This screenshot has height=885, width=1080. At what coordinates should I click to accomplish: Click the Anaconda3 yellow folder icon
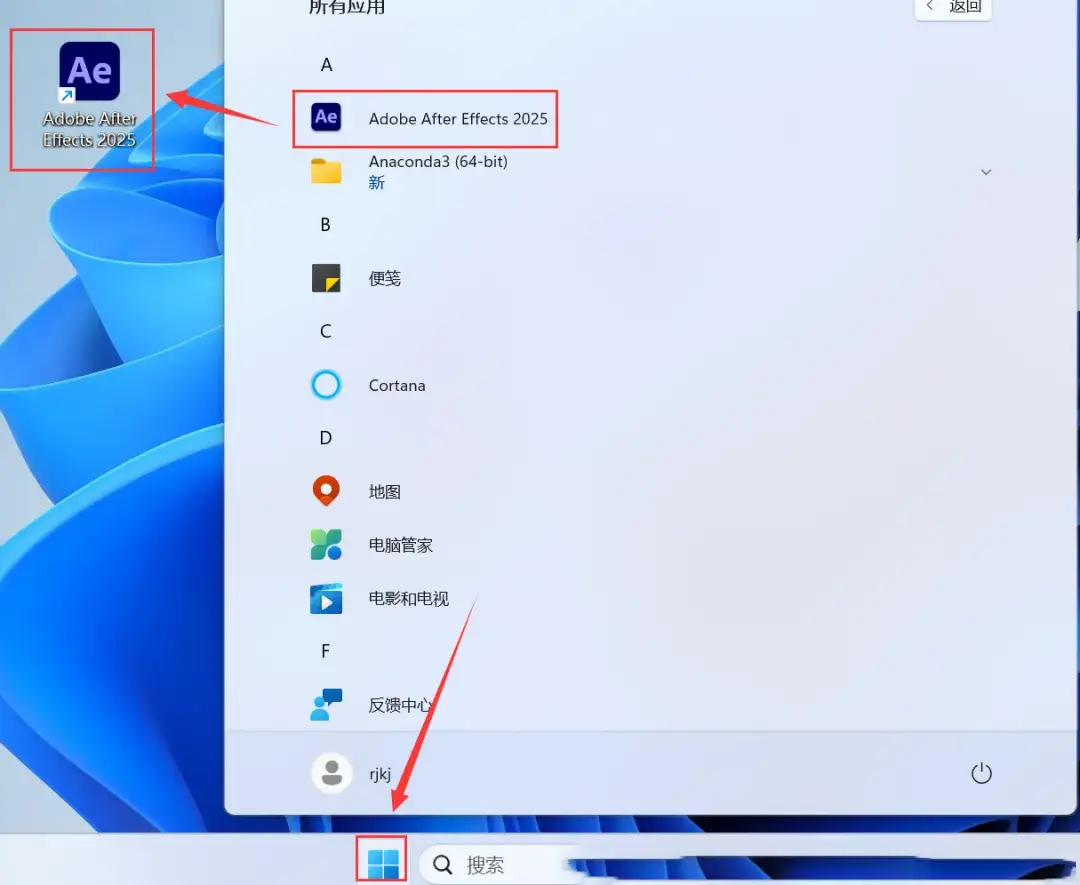325,171
